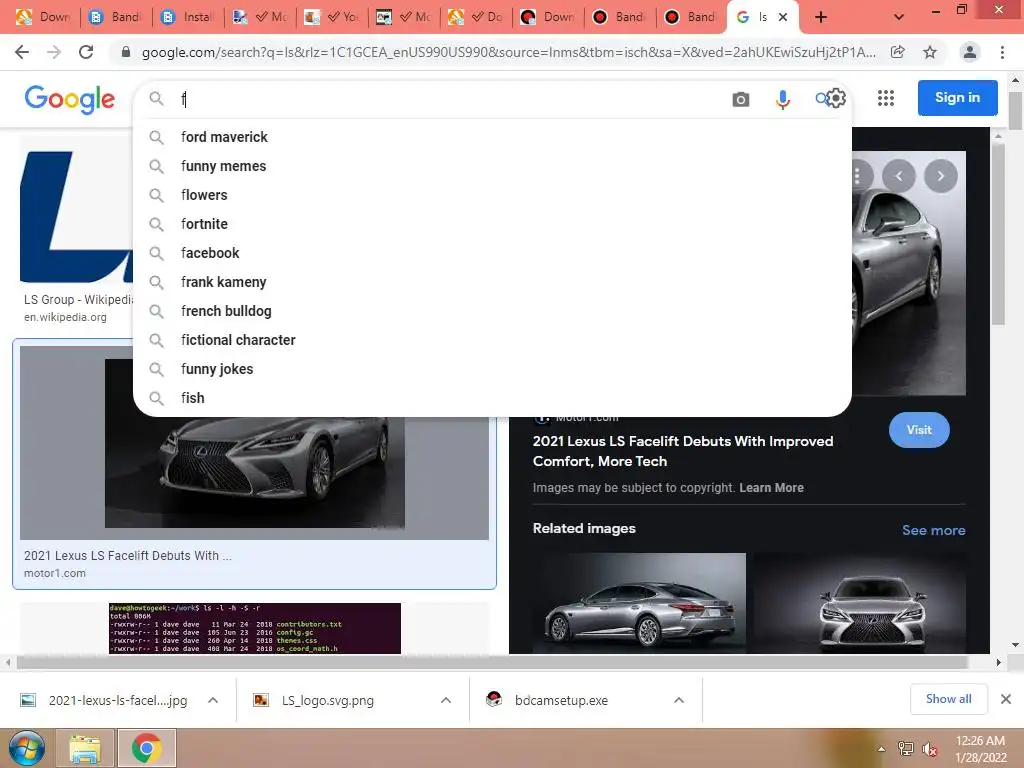Open File Explorer from the taskbar
Screen dimensions: 1024x768
[85, 748]
